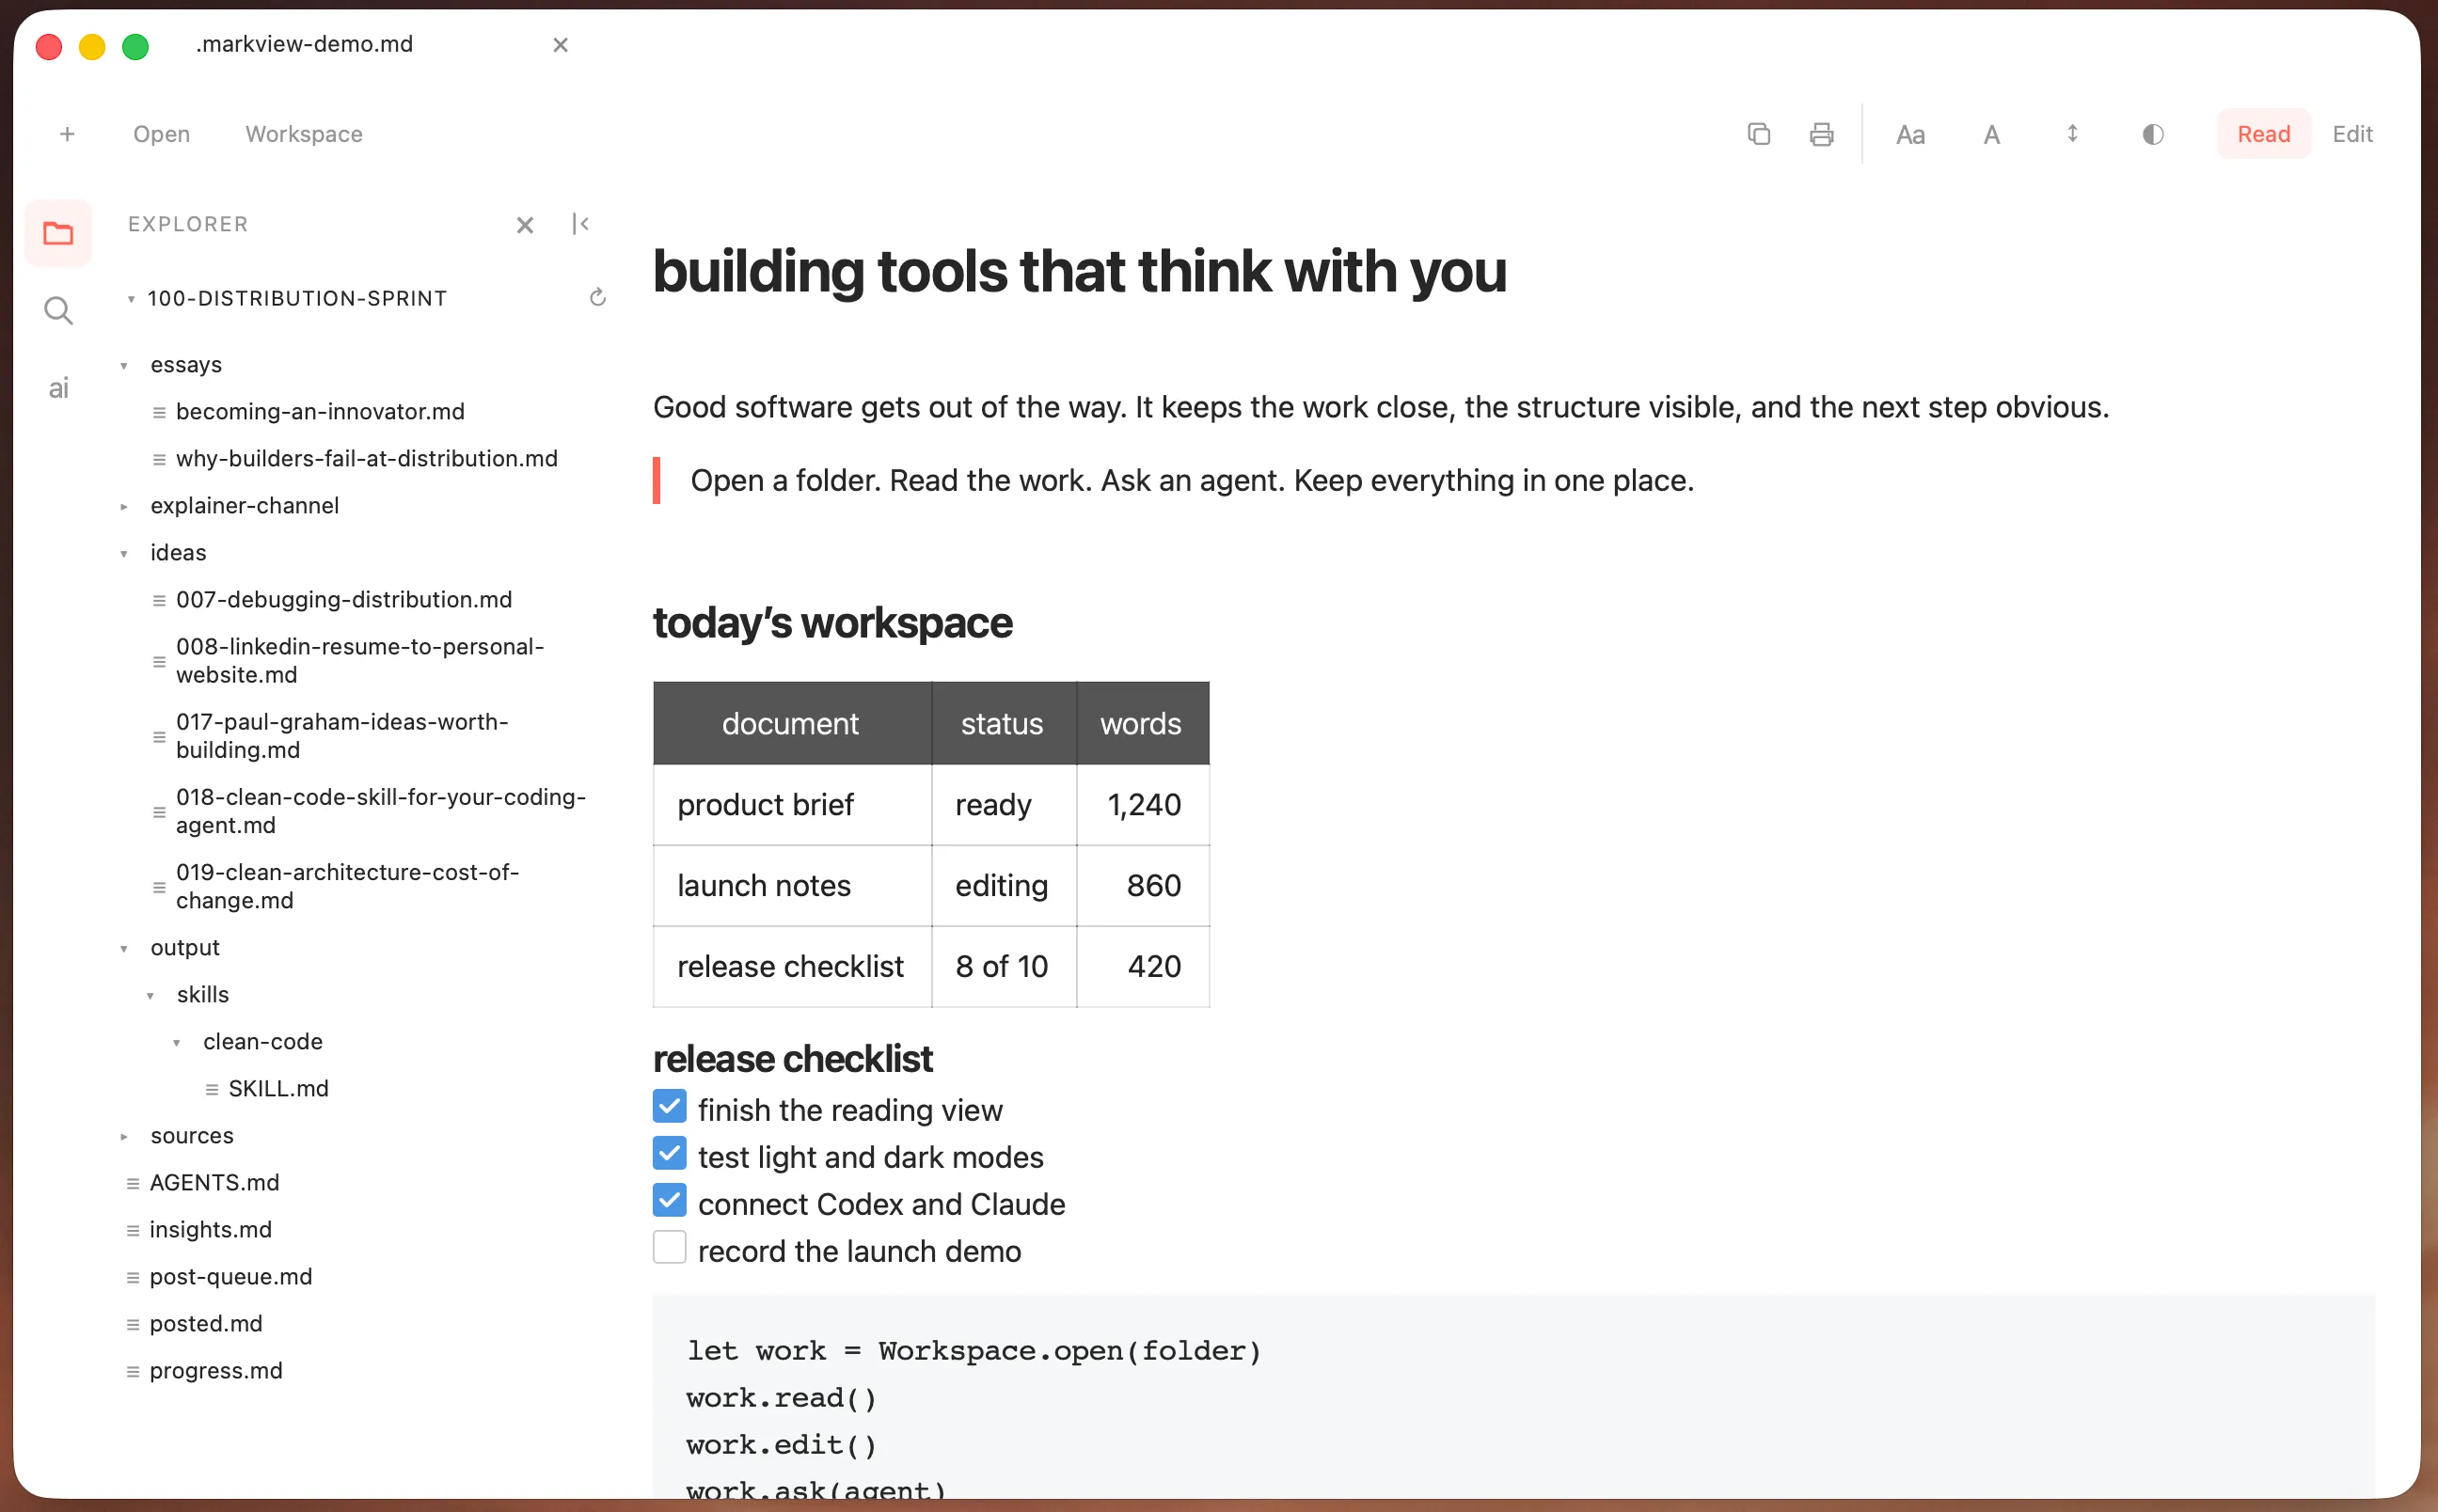Select the .markview-demo.md tab
2438x1512 pixels.
tap(304, 44)
